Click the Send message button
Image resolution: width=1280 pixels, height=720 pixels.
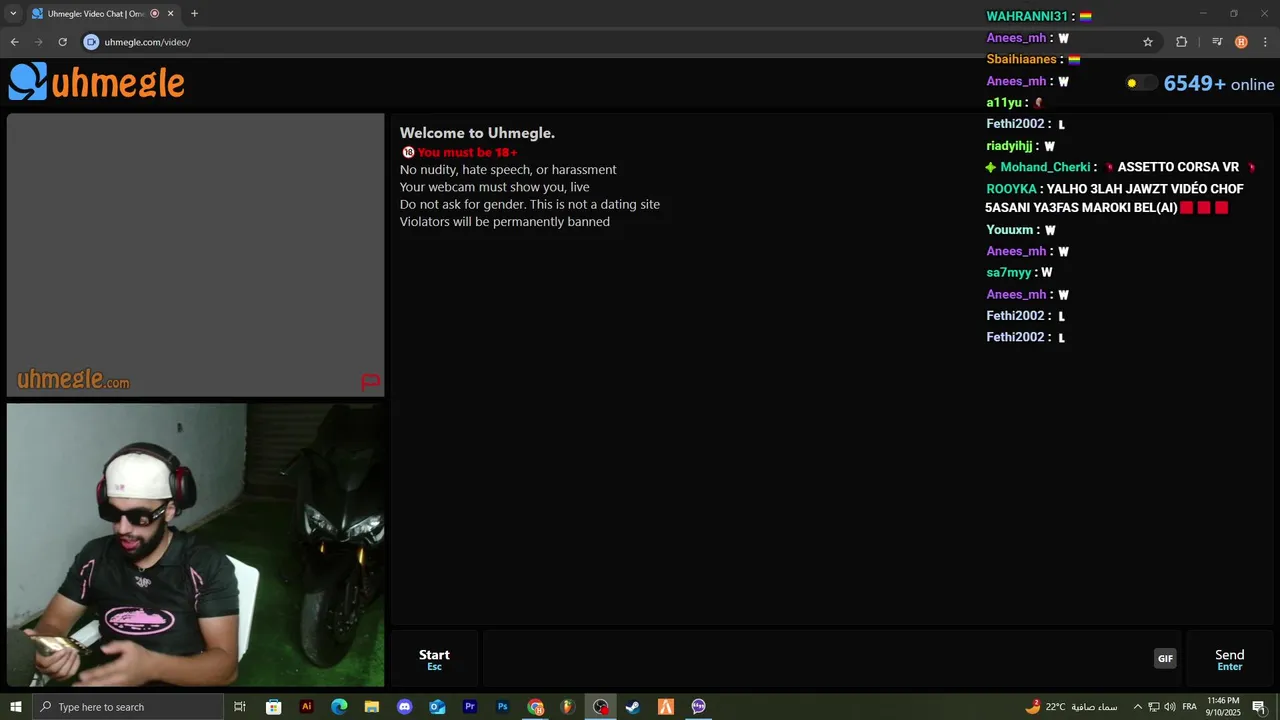pyautogui.click(x=1229, y=659)
